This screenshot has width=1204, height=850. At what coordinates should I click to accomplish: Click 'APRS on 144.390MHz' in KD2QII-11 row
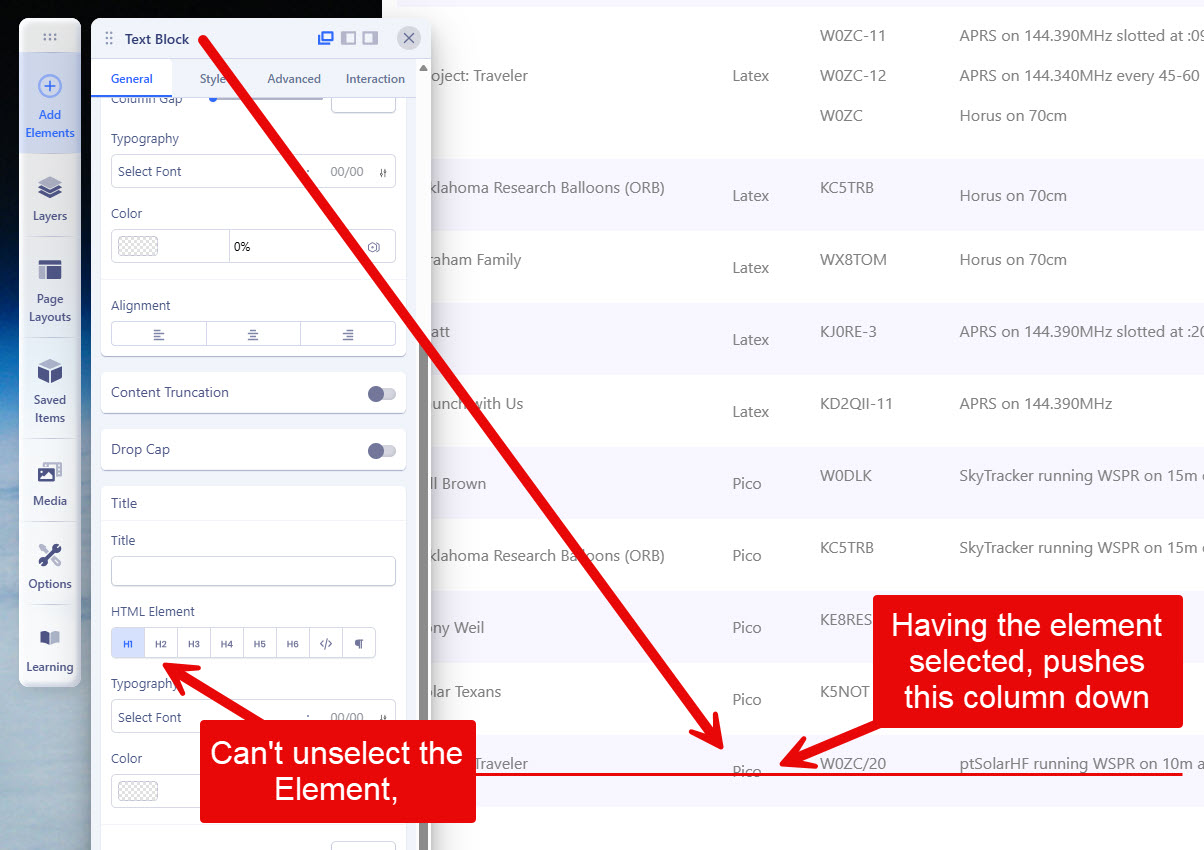point(1035,404)
